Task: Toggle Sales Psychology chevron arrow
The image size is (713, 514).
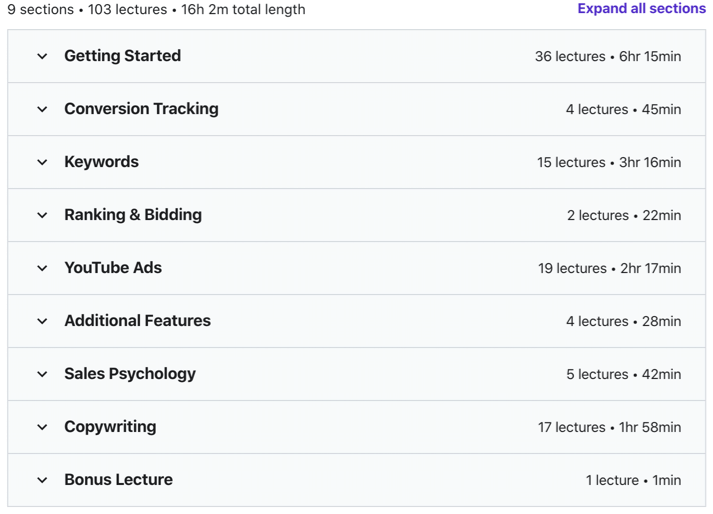Action: (x=42, y=374)
